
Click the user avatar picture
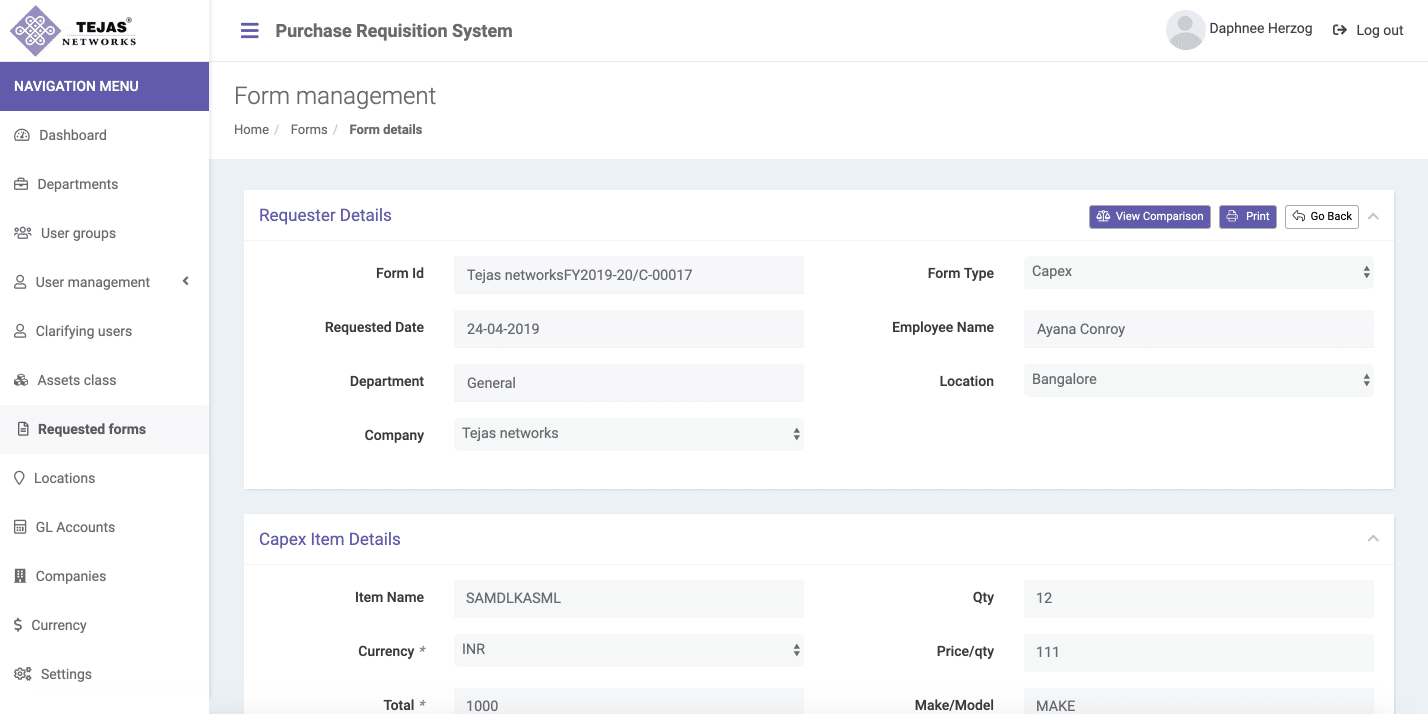(1185, 30)
